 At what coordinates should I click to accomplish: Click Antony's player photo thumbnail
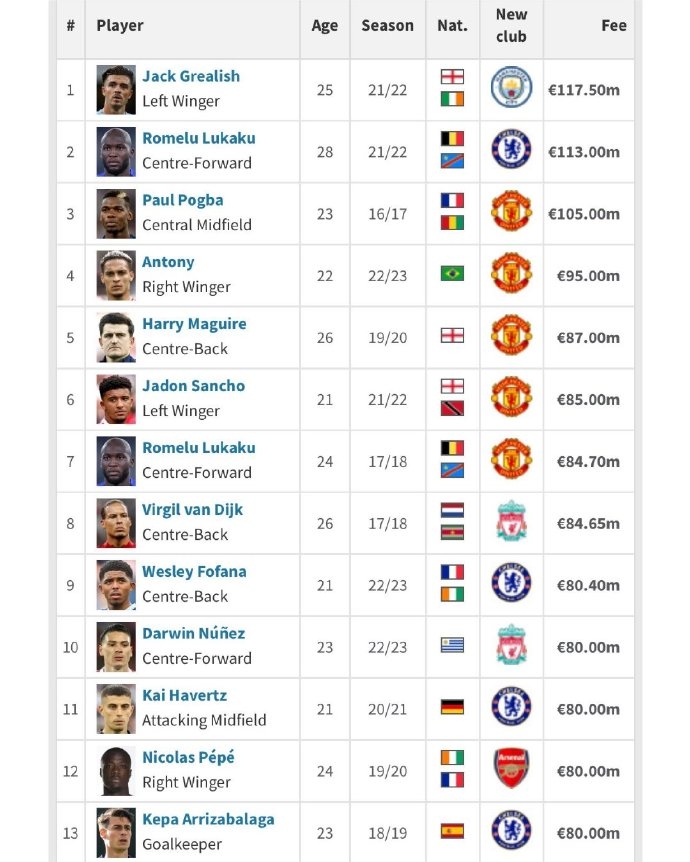click(x=116, y=275)
